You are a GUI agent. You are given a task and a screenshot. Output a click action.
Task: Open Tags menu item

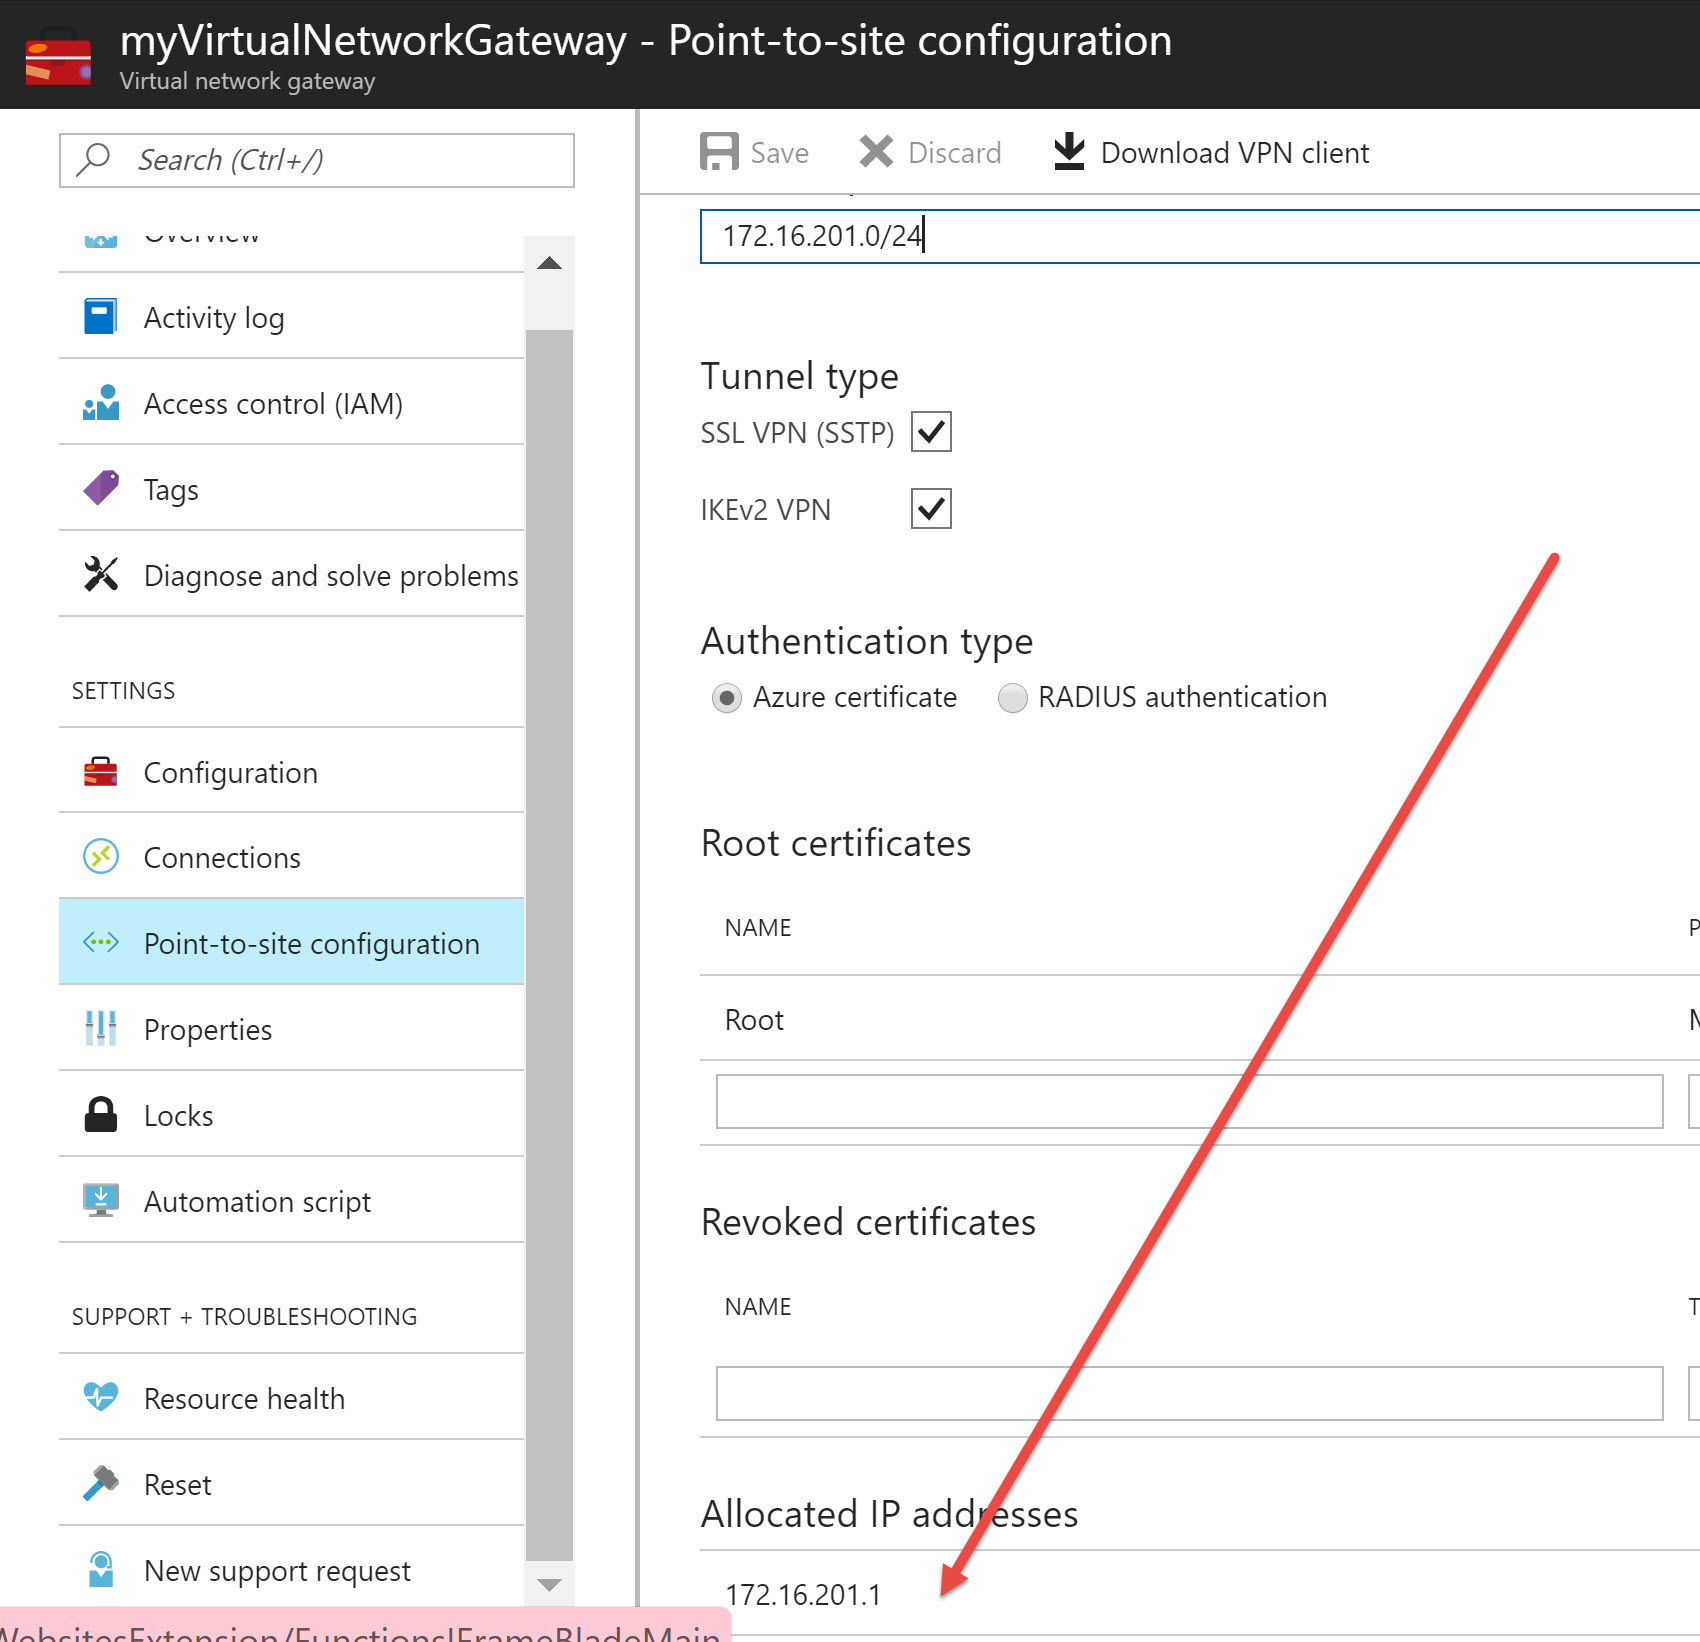[291, 489]
